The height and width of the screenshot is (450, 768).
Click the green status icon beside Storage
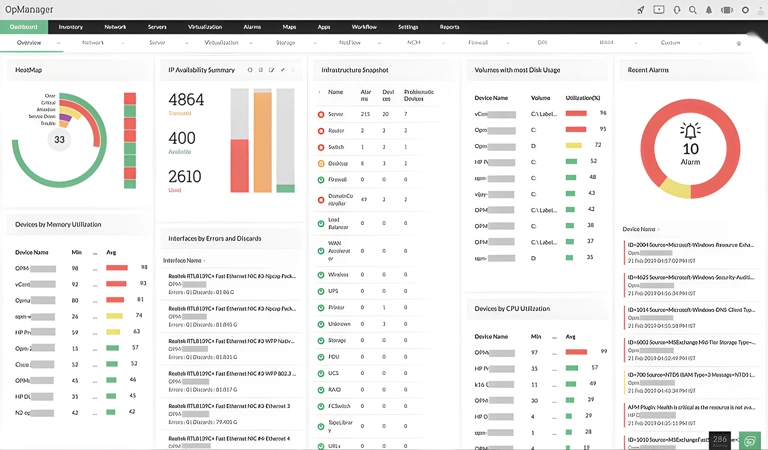[x=321, y=340]
